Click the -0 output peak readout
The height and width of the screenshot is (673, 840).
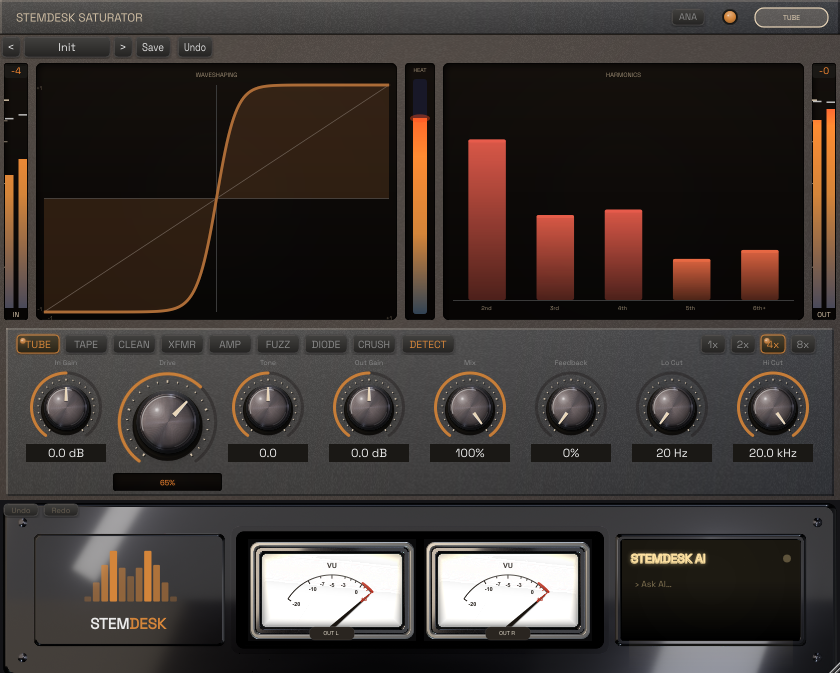[824, 71]
